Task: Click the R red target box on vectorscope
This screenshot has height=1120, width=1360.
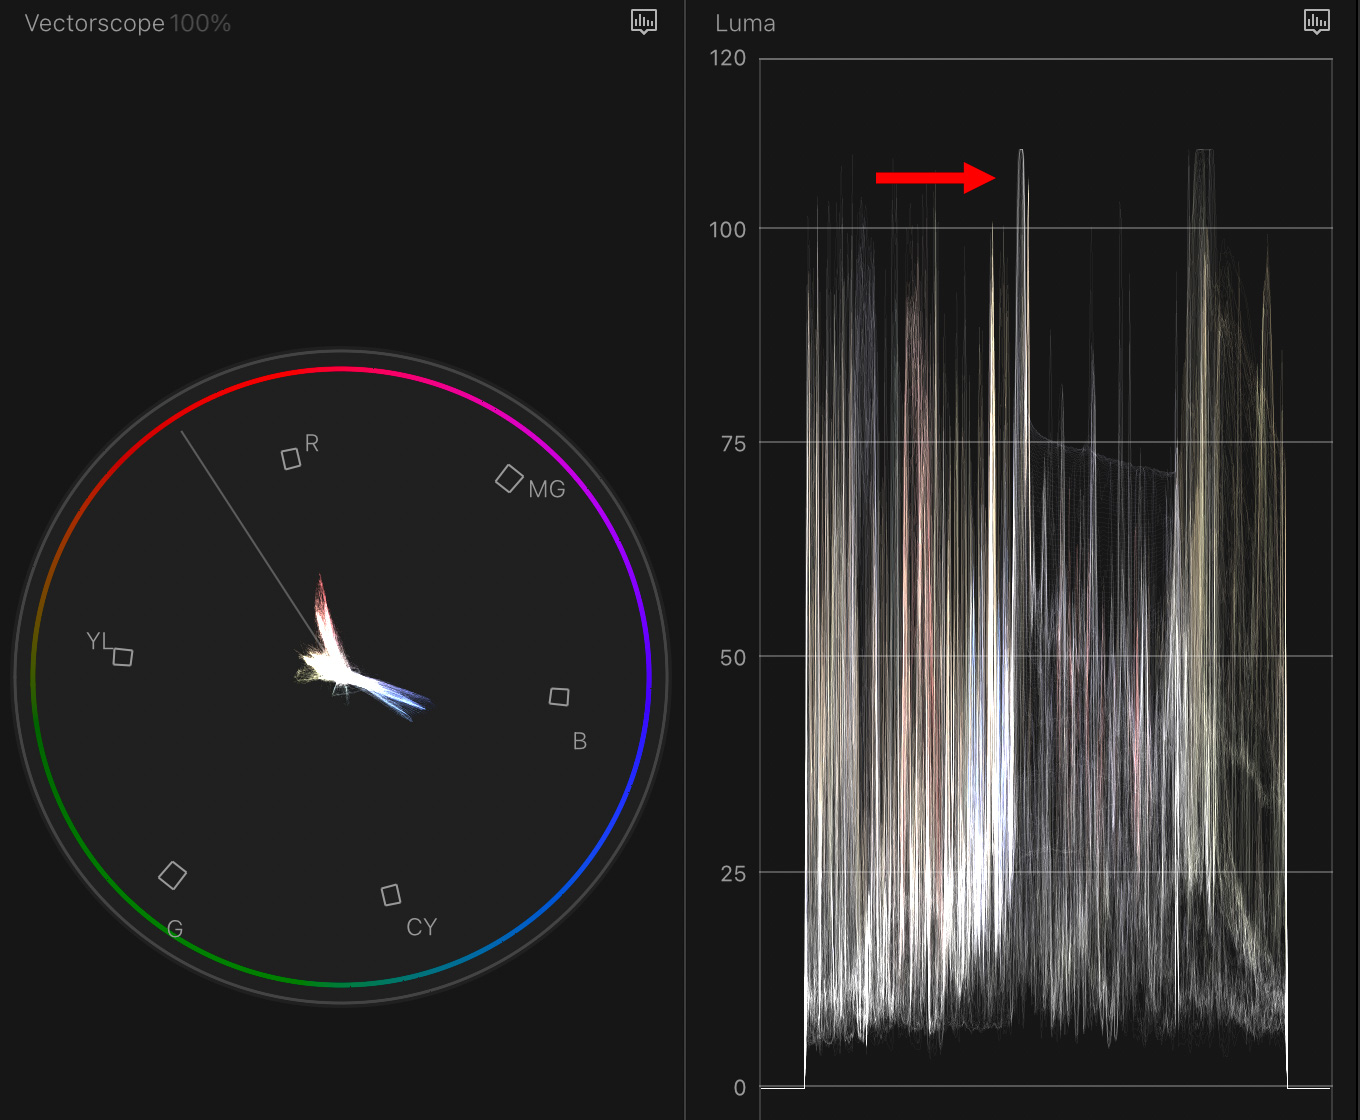Action: pos(291,458)
